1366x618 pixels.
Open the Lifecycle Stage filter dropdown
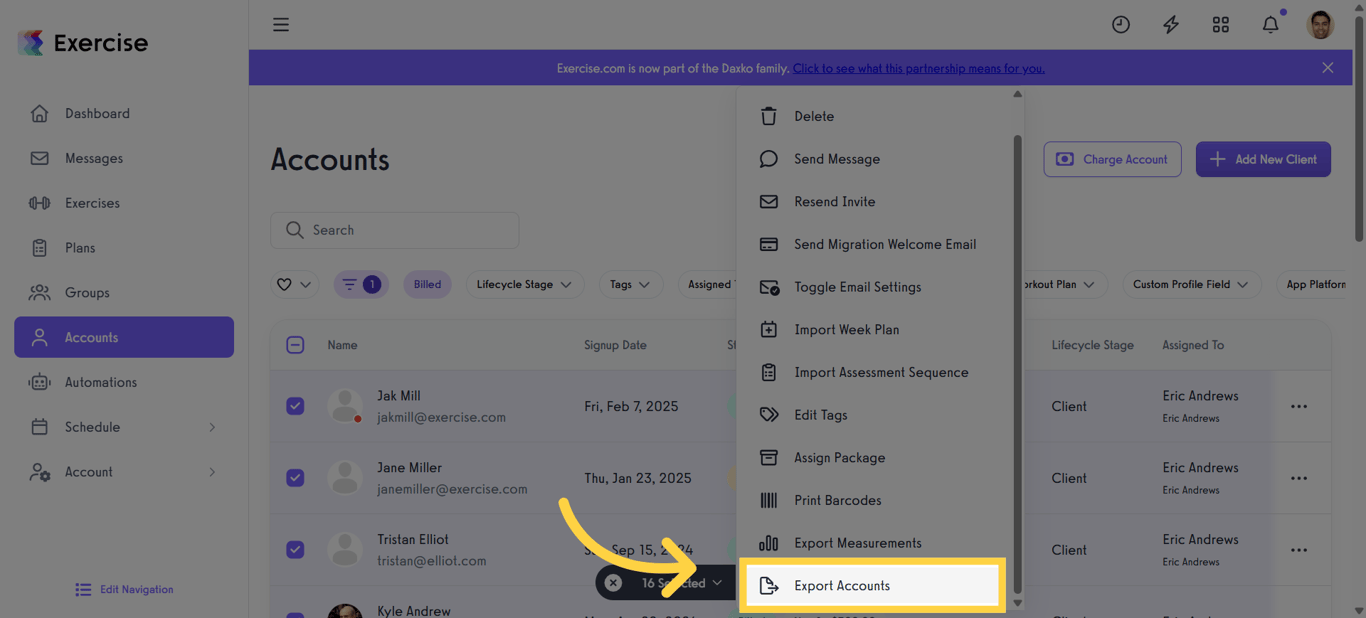(524, 284)
